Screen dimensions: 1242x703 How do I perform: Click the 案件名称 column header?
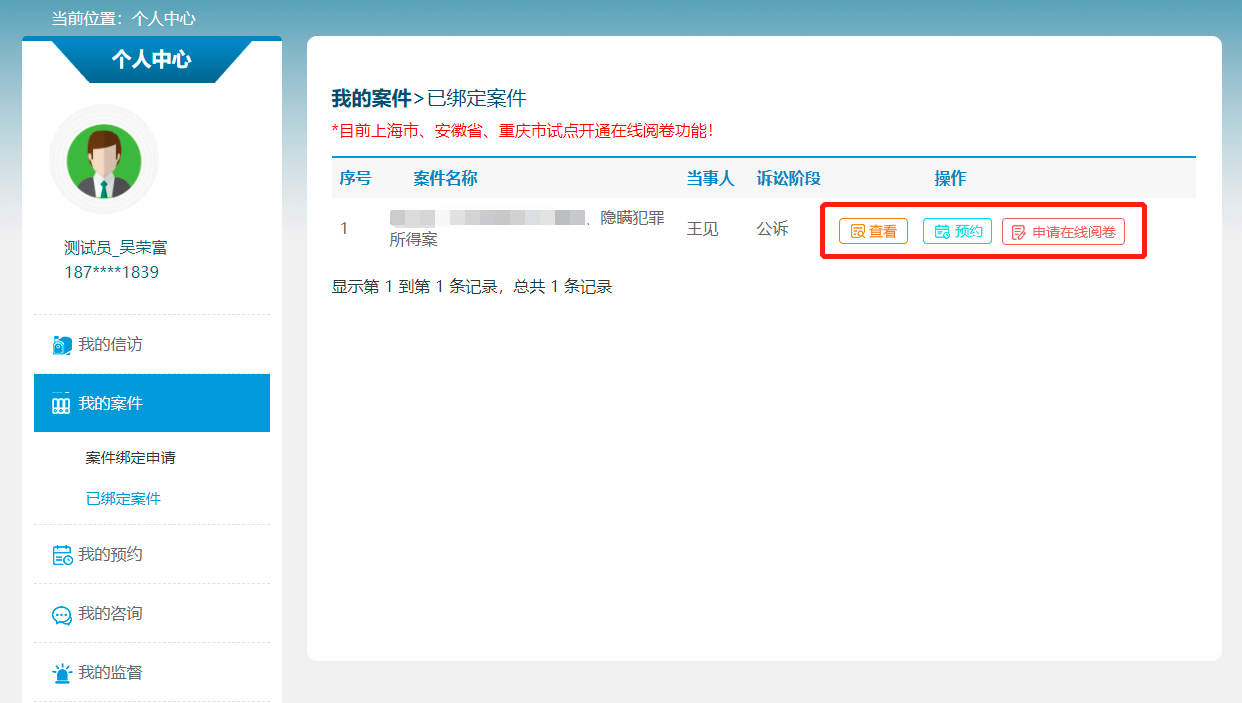(x=445, y=178)
